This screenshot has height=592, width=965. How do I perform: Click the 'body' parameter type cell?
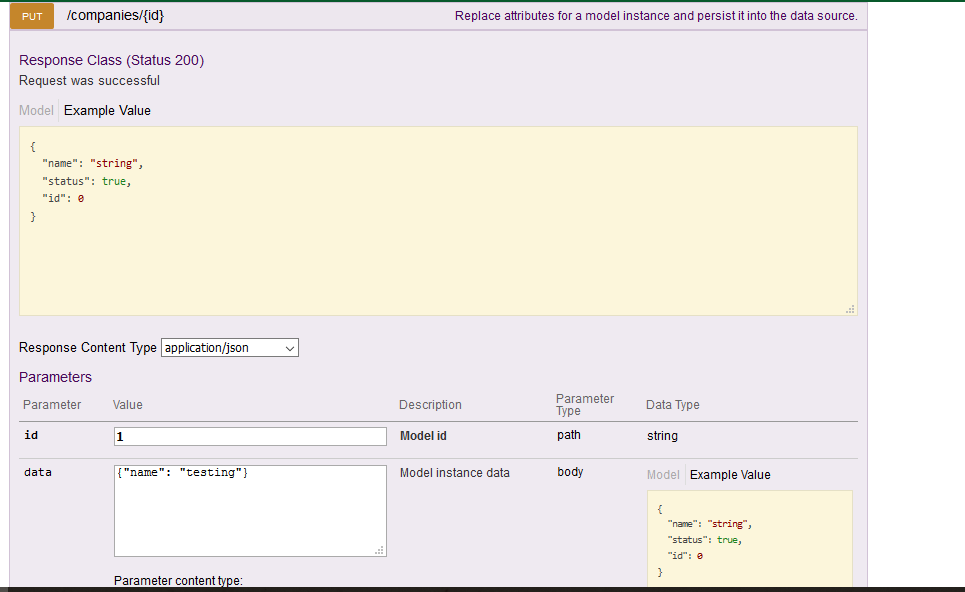pyautogui.click(x=570, y=472)
